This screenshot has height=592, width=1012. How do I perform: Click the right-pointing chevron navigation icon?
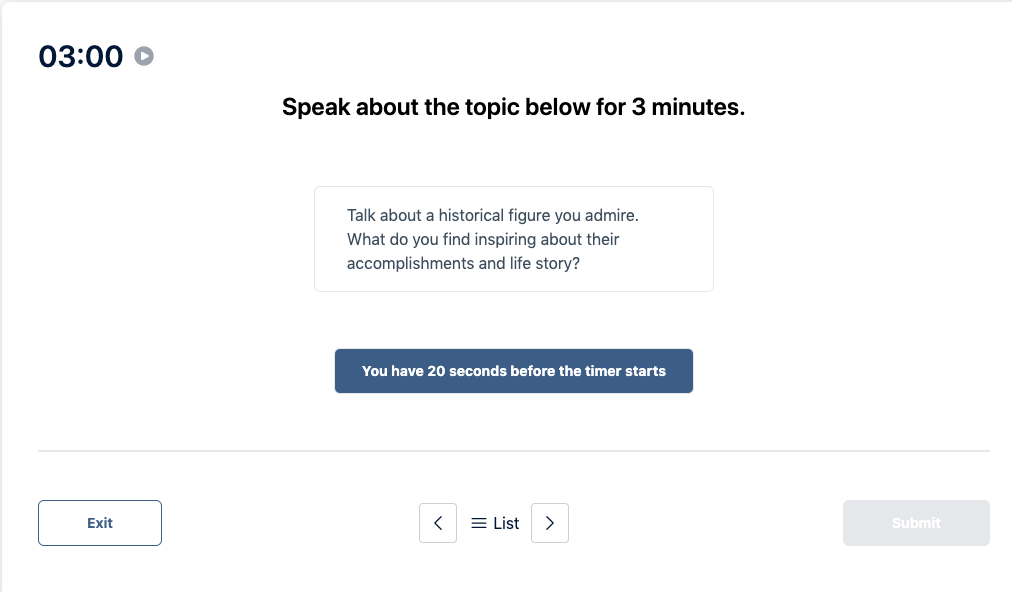pos(549,523)
